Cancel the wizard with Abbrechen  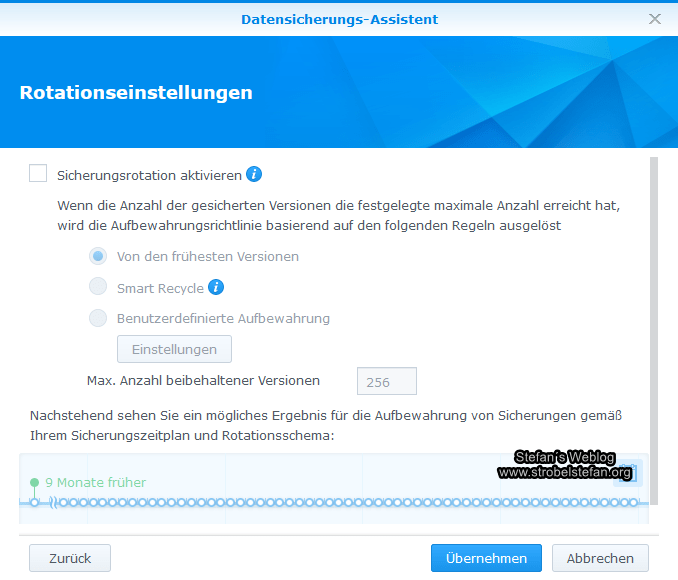600,558
